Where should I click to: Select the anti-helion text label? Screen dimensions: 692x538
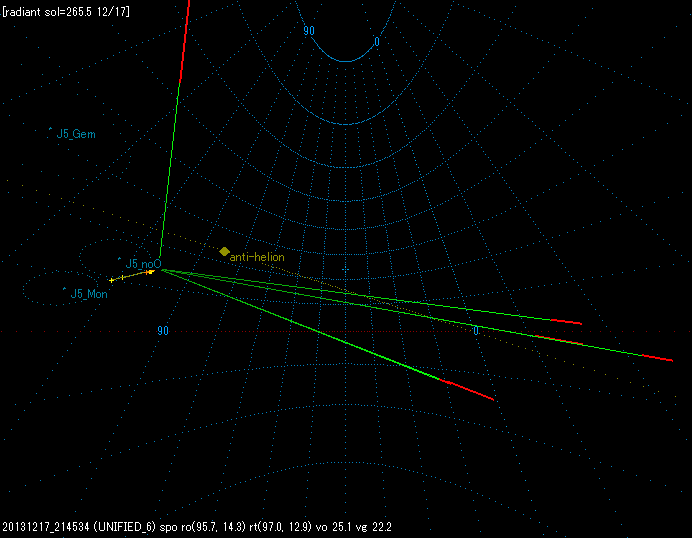point(257,257)
